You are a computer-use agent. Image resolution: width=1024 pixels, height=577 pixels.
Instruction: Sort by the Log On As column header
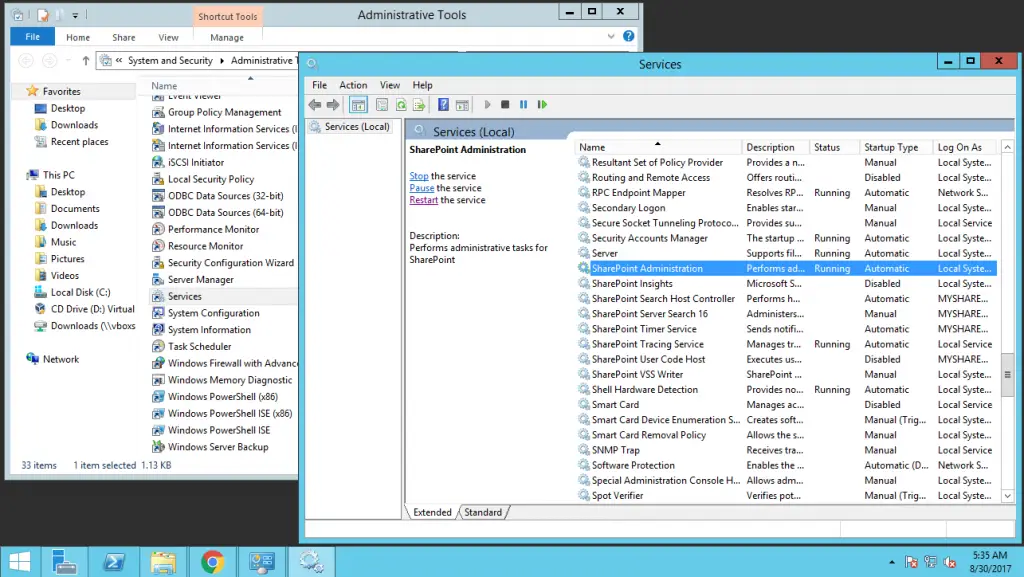966,148
